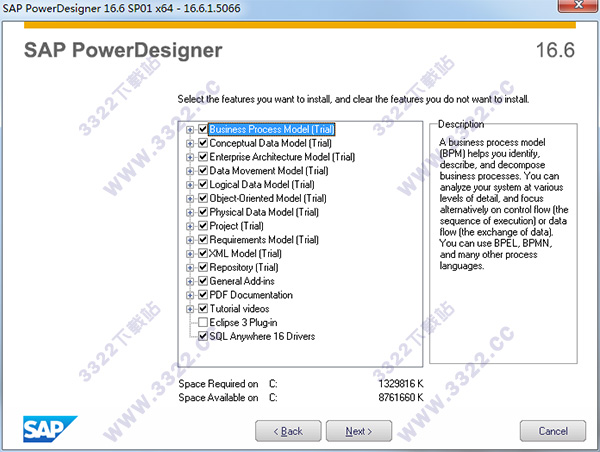Select Tutorial videos label

[239, 308]
